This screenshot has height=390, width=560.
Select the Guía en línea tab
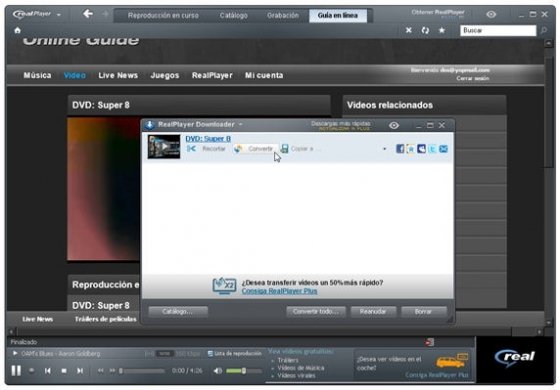[338, 15]
